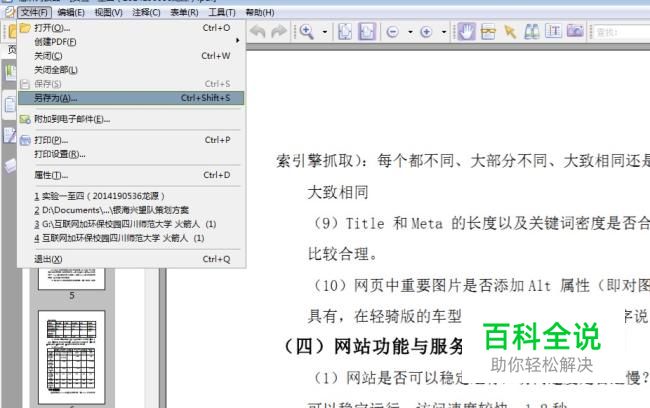Open the bottom sidebar panel icon

[10, 166]
